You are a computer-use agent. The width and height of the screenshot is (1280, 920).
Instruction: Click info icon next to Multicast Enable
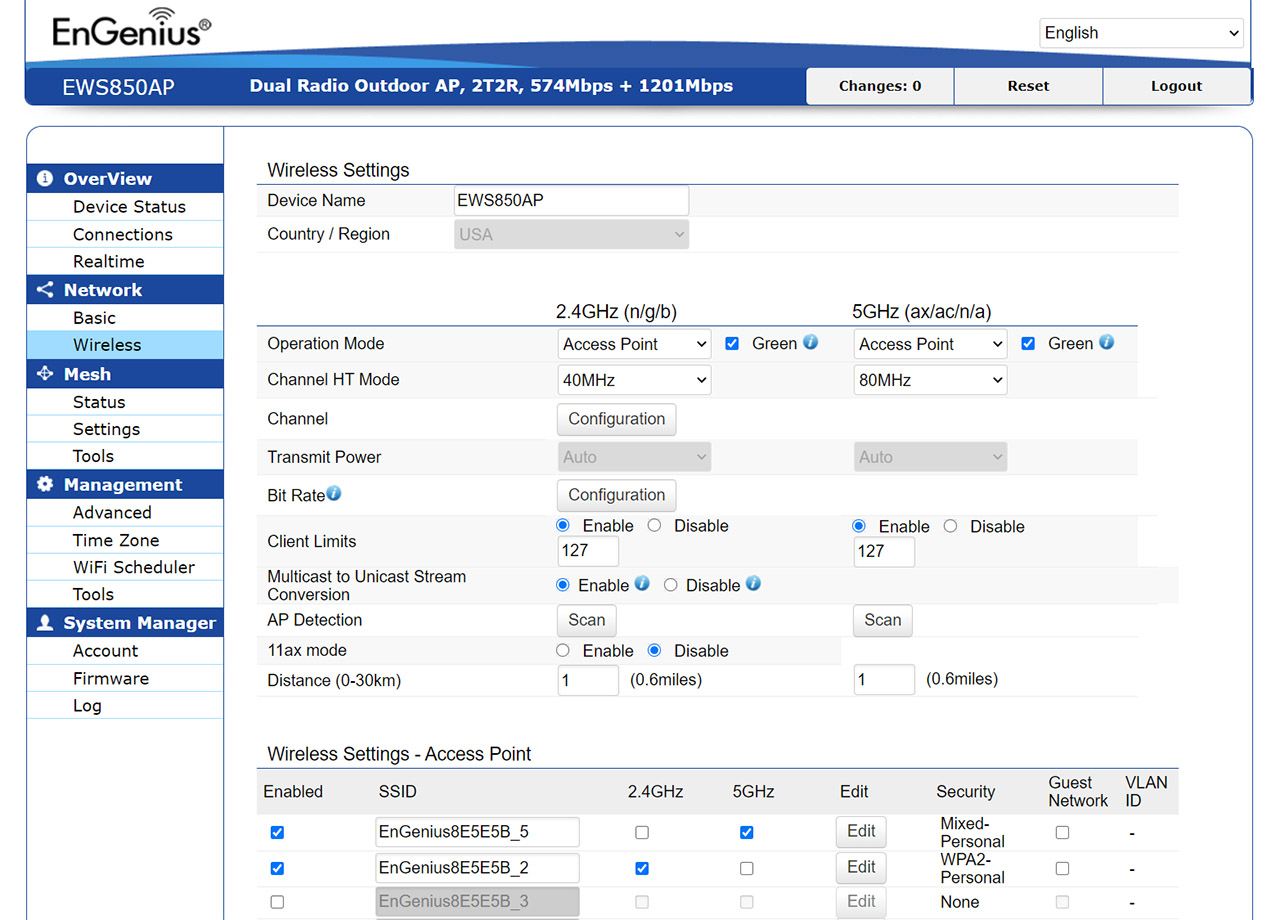tap(642, 583)
